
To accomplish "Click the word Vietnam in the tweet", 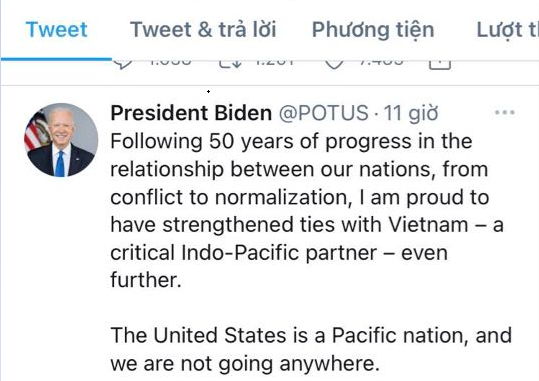I will click(x=428, y=225).
